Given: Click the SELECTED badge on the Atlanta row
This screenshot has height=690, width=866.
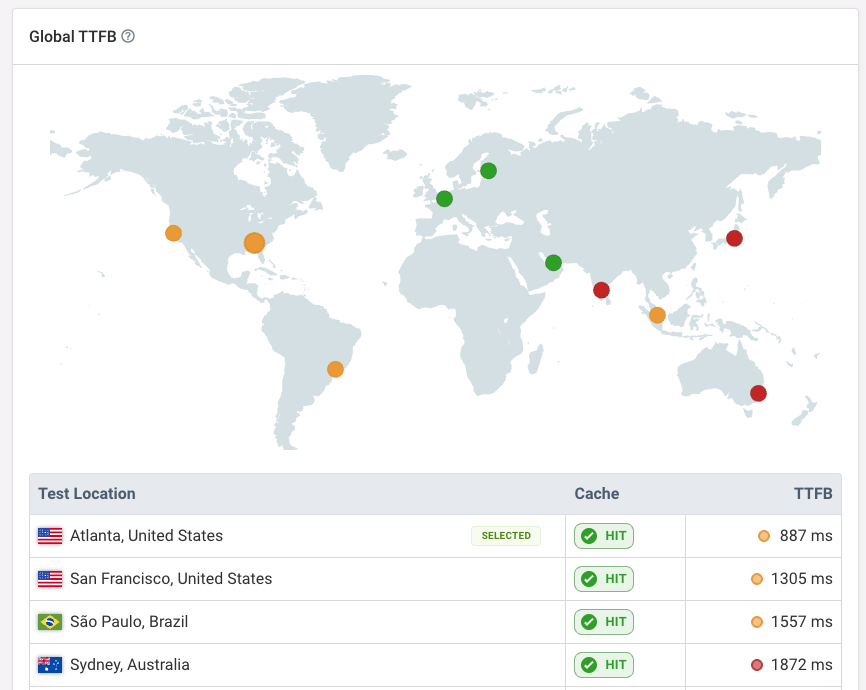Looking at the screenshot, I should tap(506, 535).
